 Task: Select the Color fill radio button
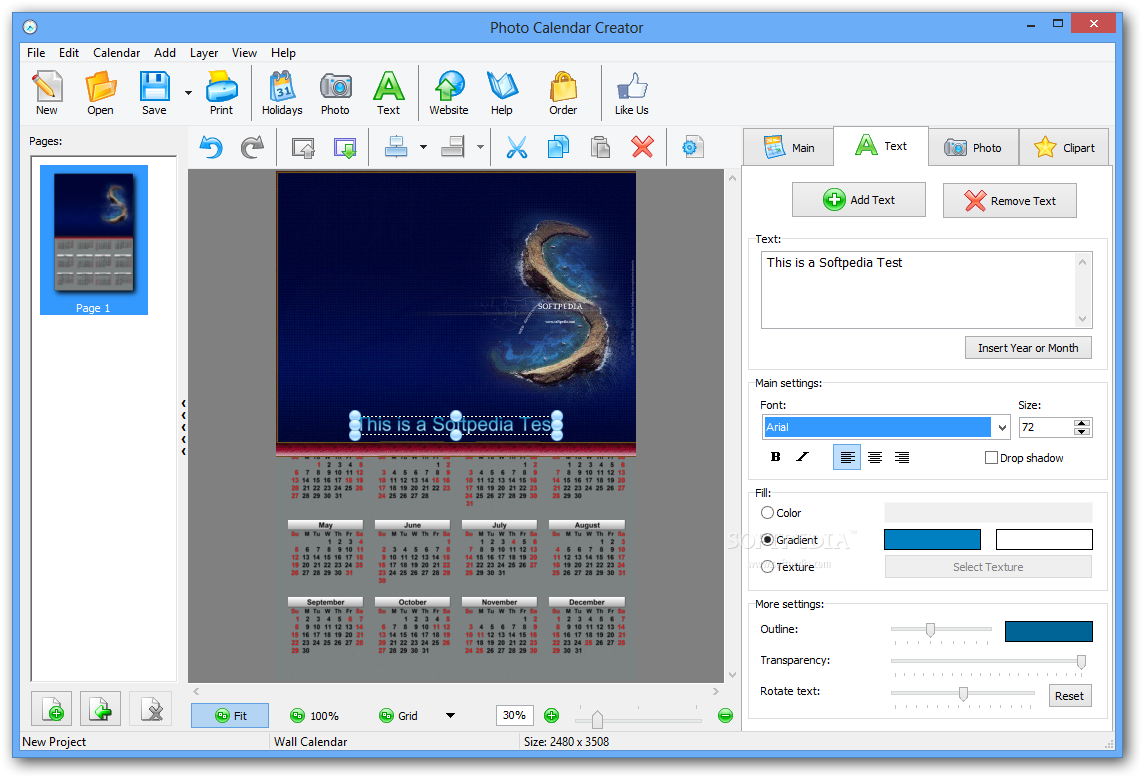click(x=768, y=513)
